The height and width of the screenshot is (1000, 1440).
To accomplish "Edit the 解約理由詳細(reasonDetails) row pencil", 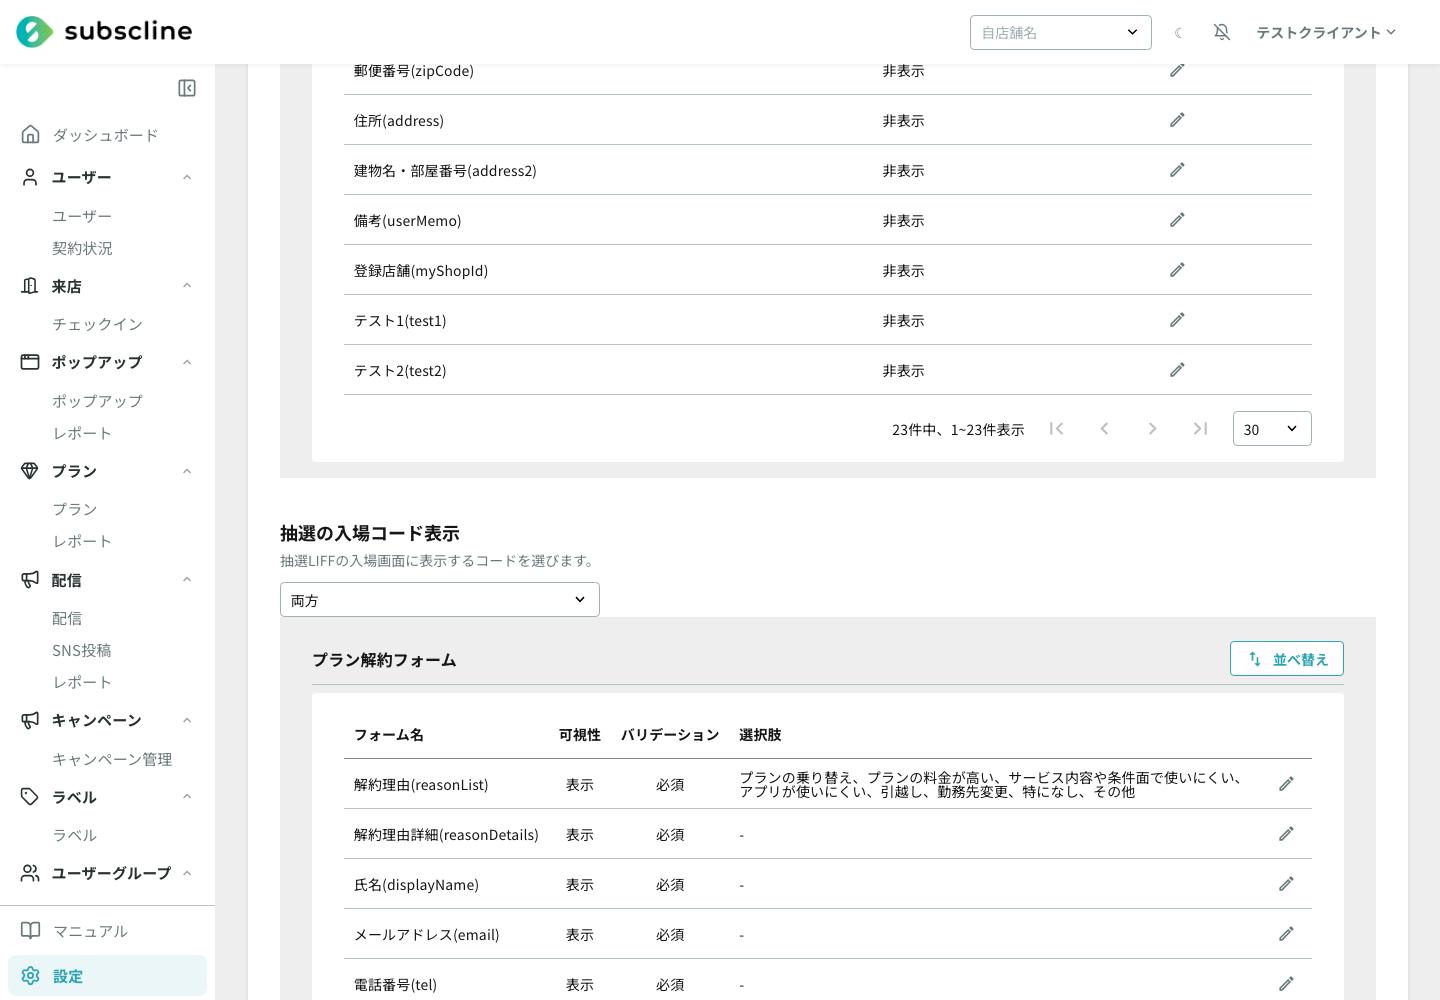I will 1286,834.
